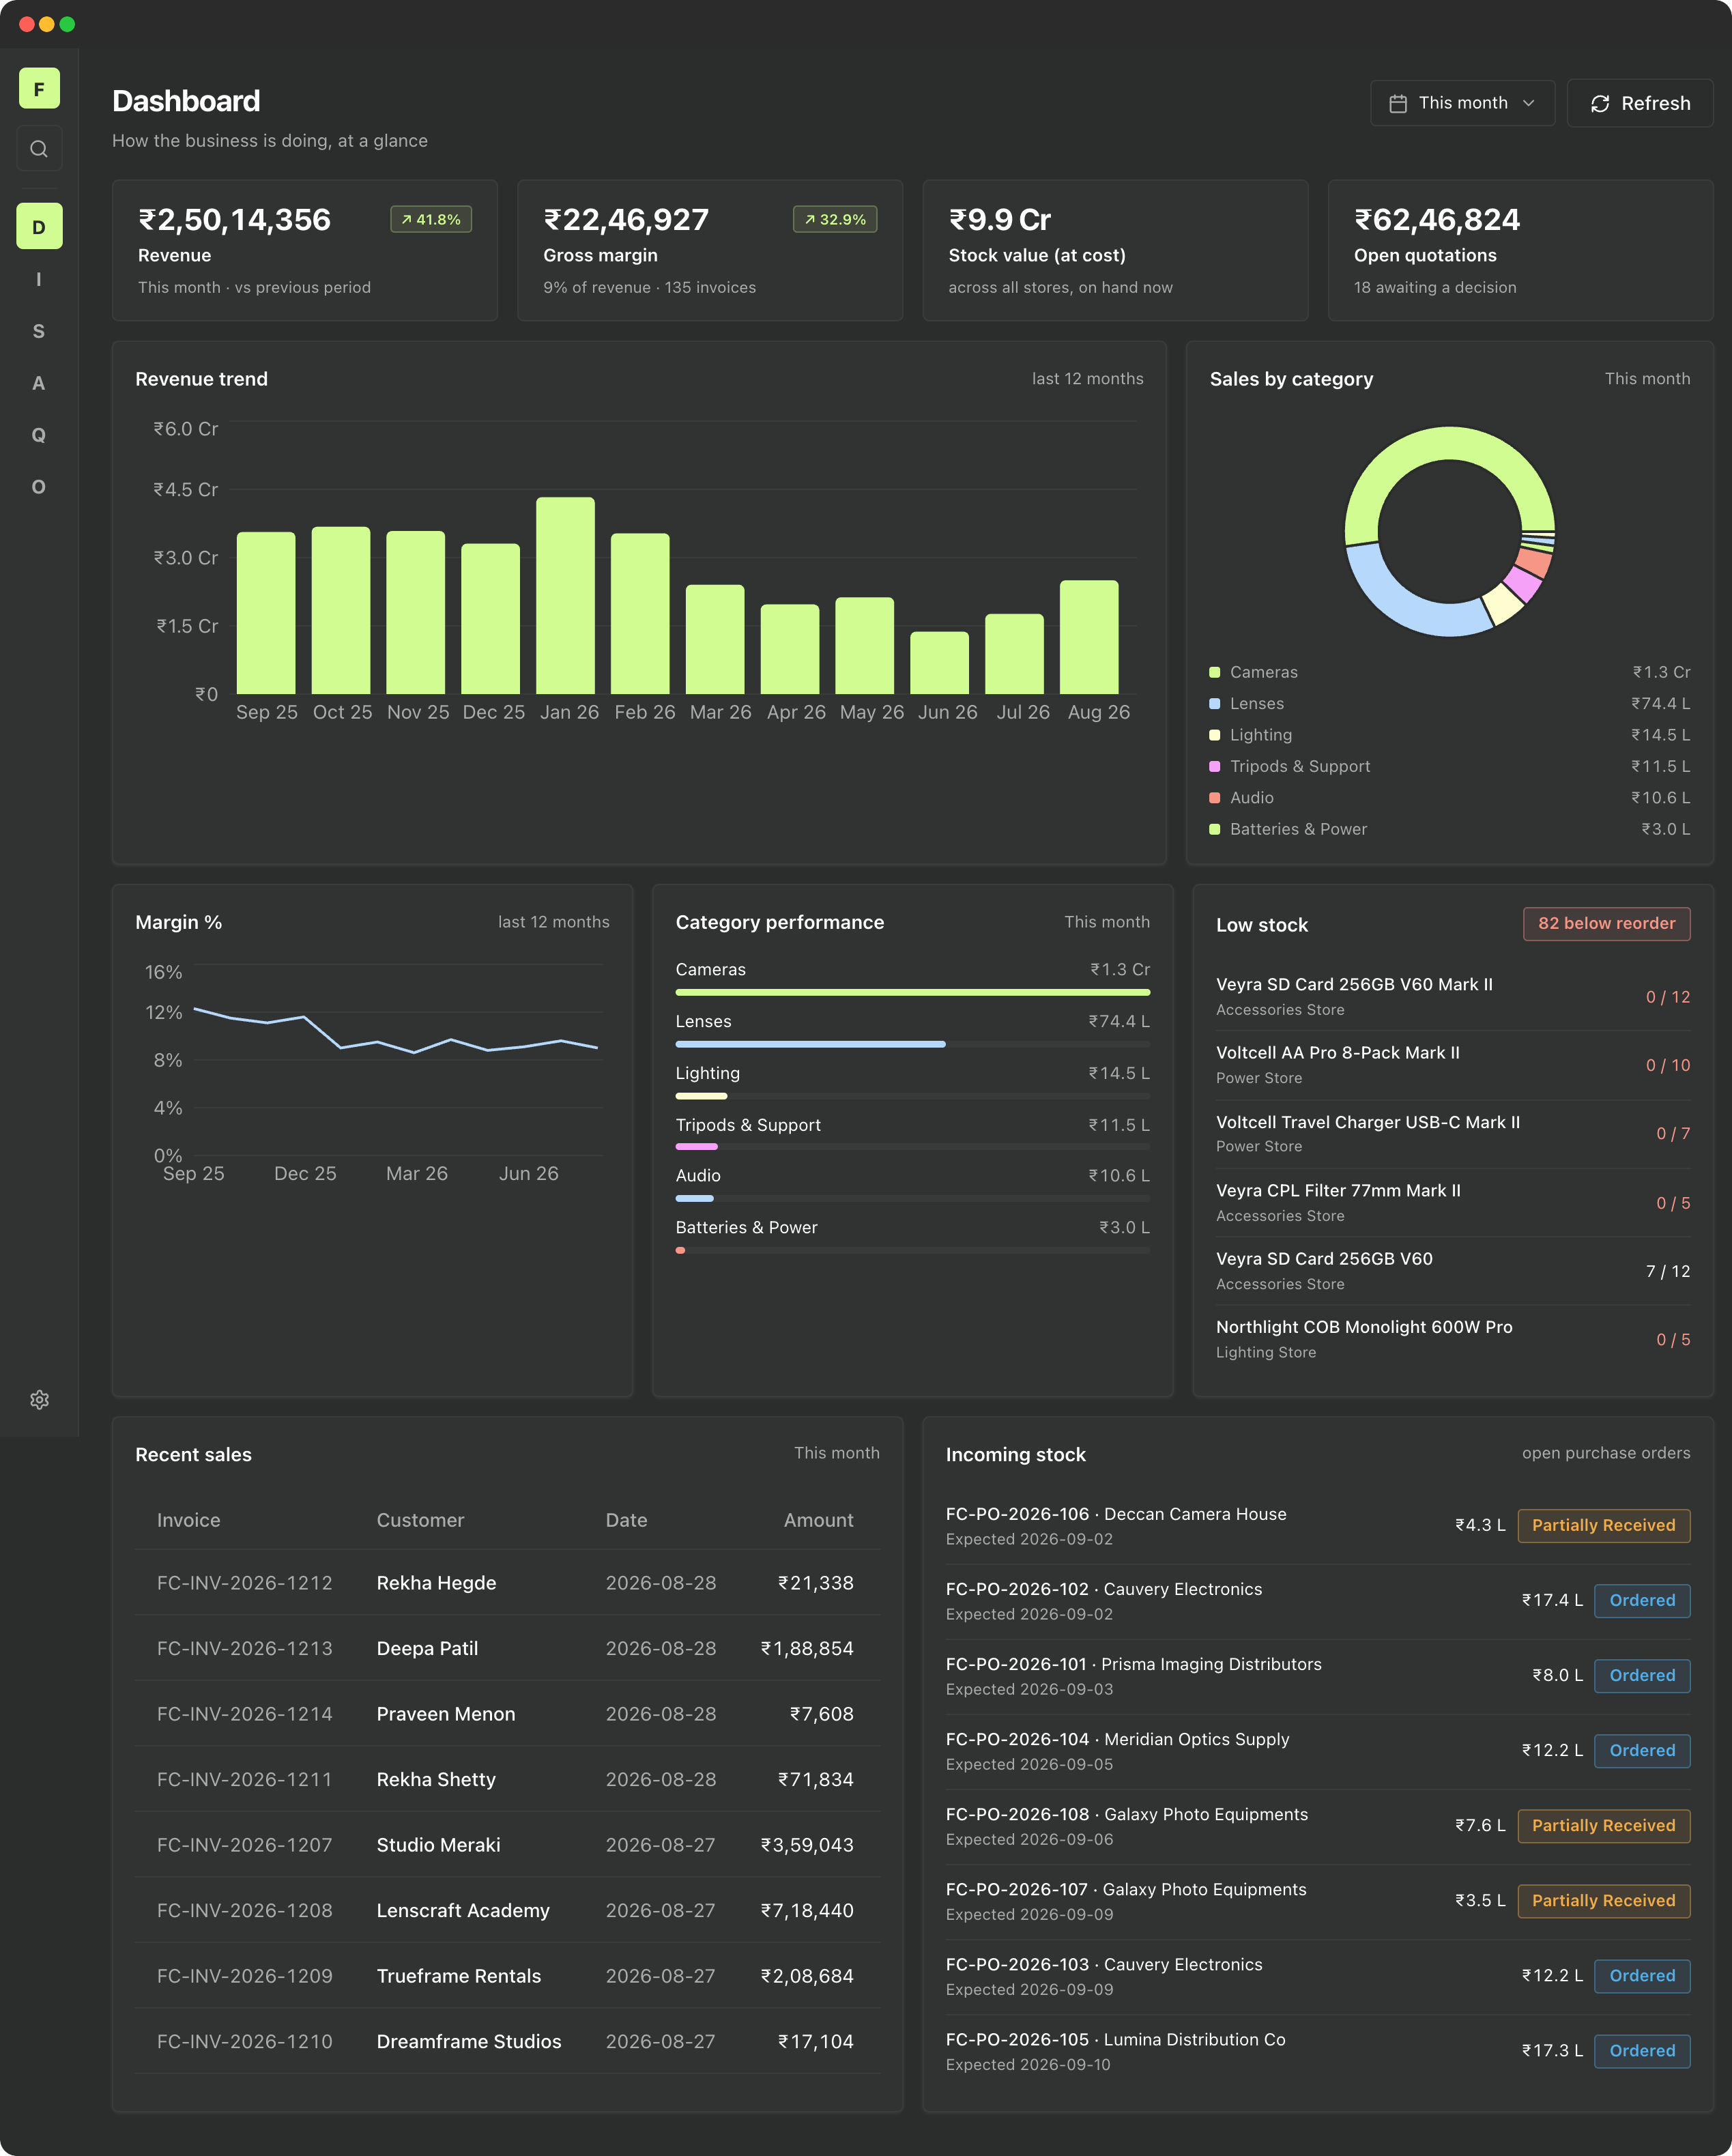
Task: Click the Open quotations card value
Action: pos(1436,219)
